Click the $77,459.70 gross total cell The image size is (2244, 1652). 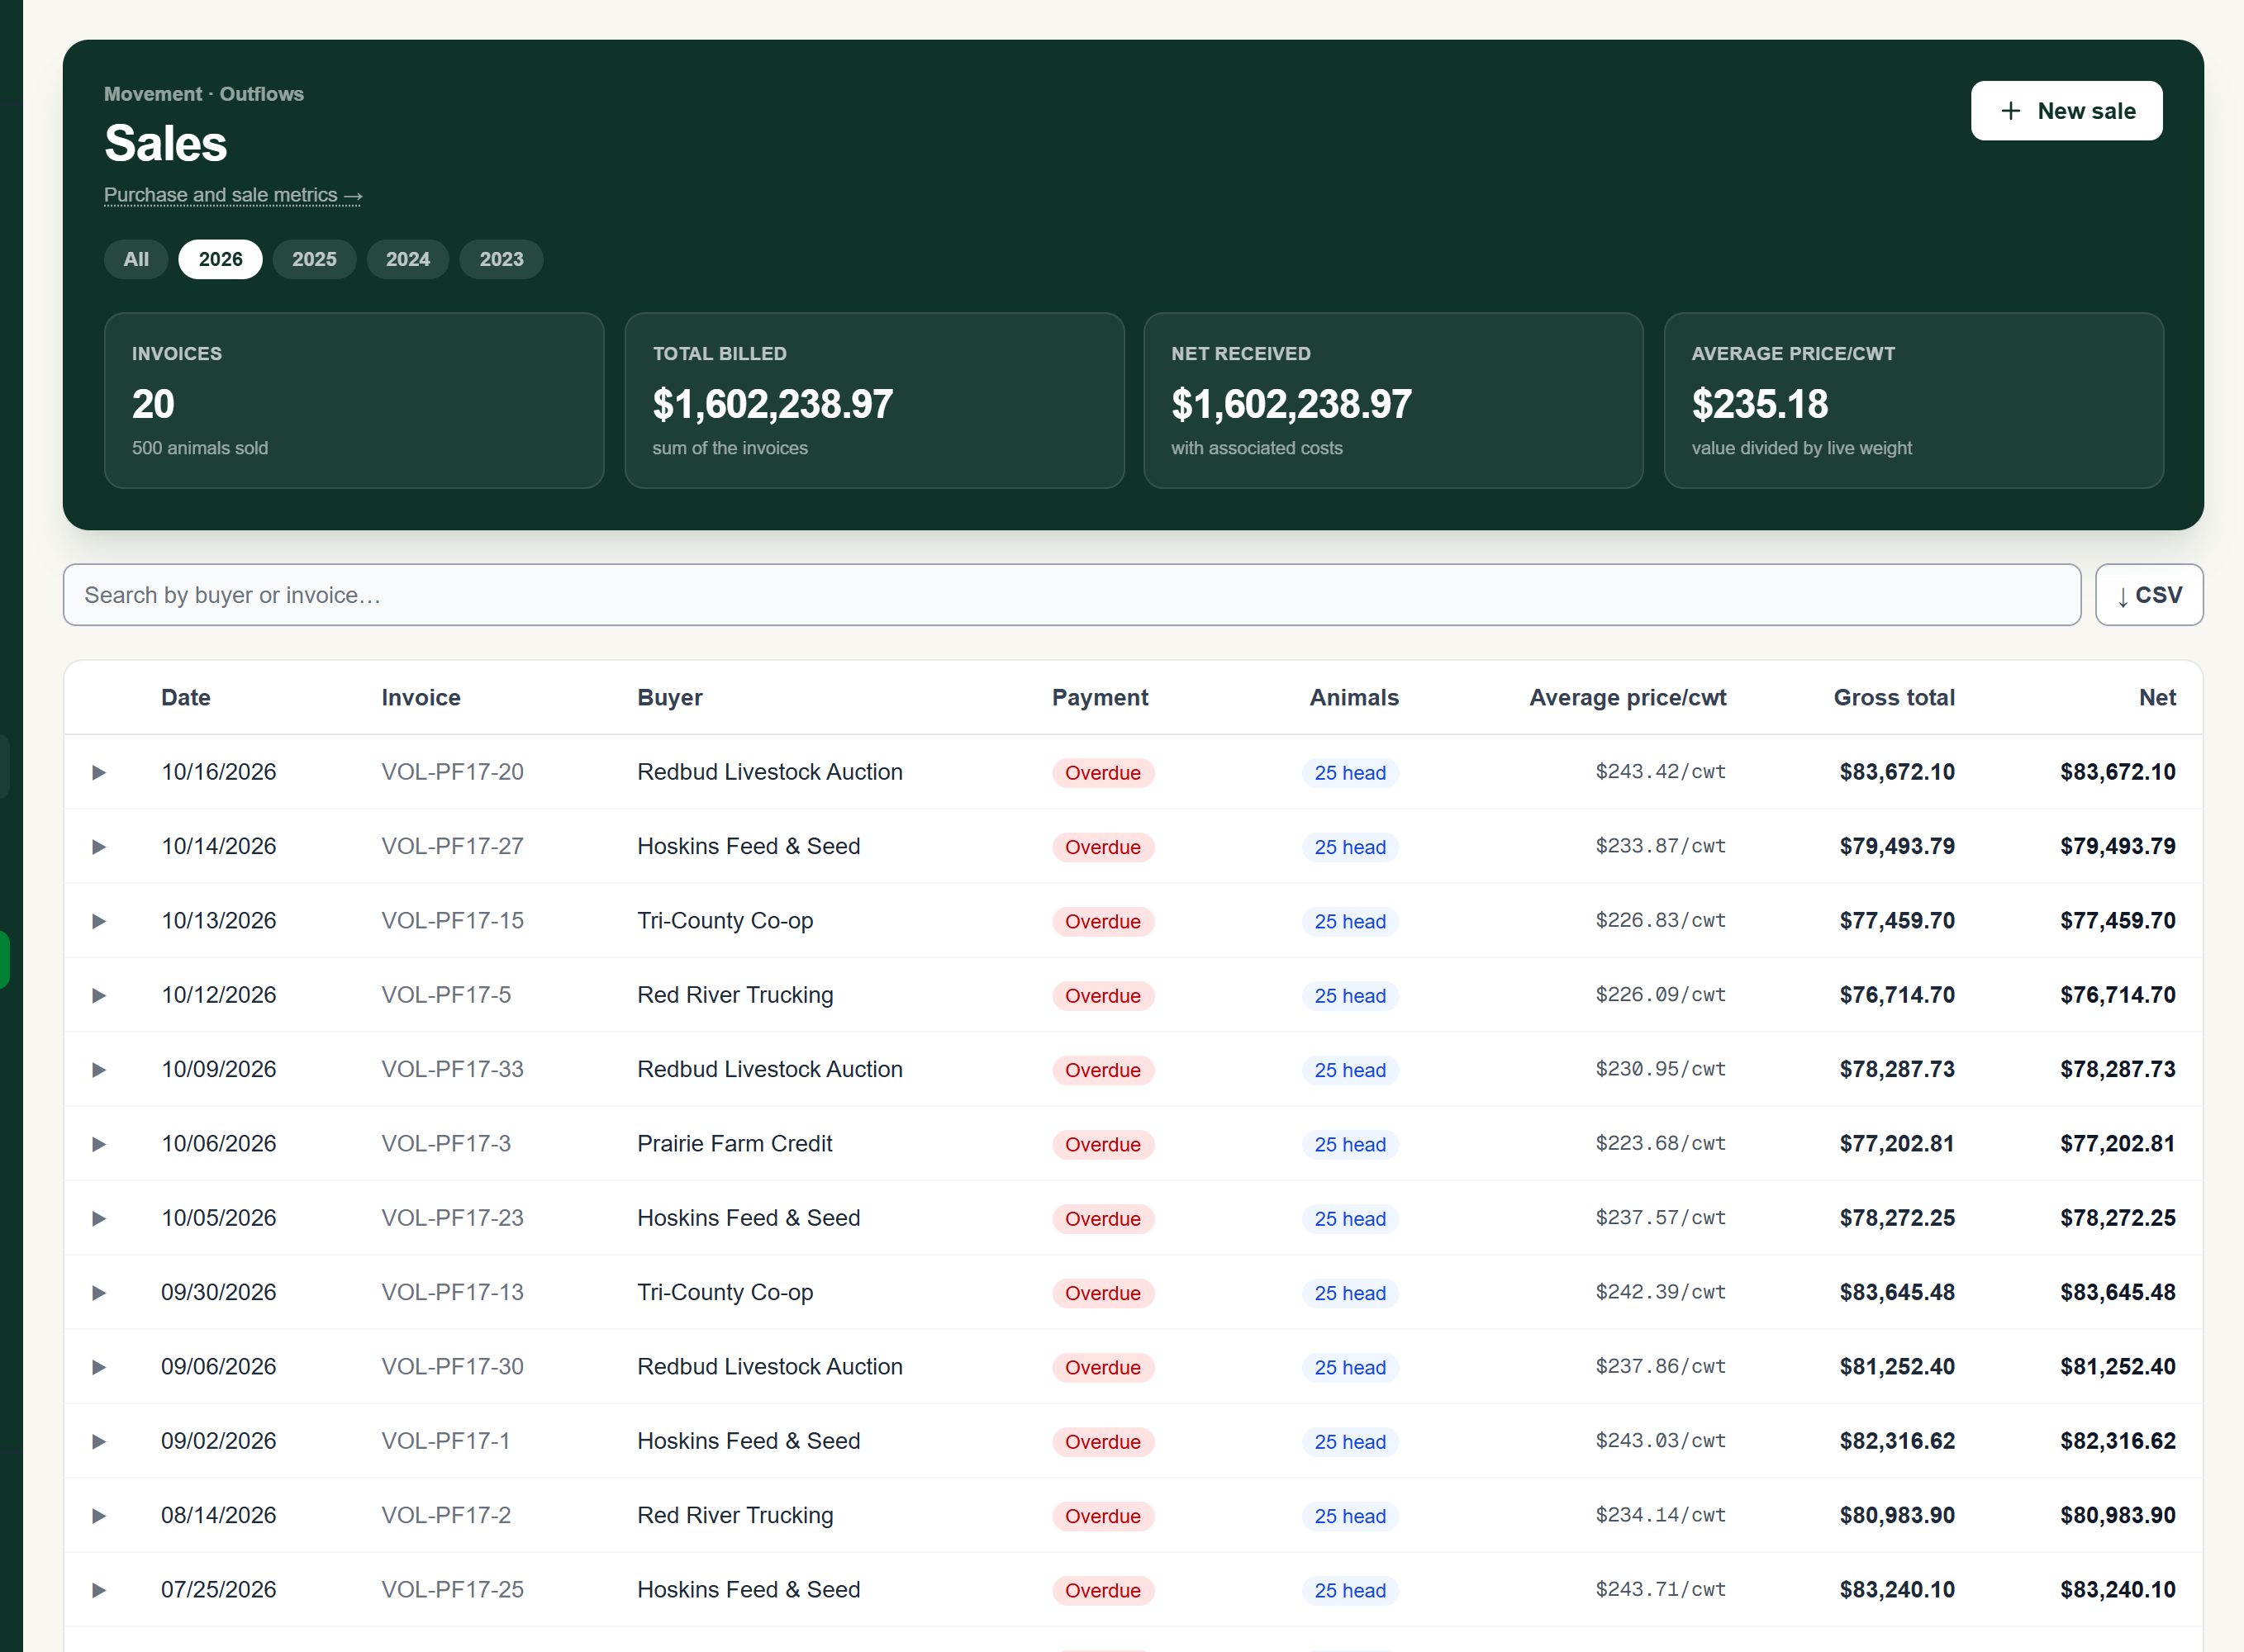tap(1897, 921)
